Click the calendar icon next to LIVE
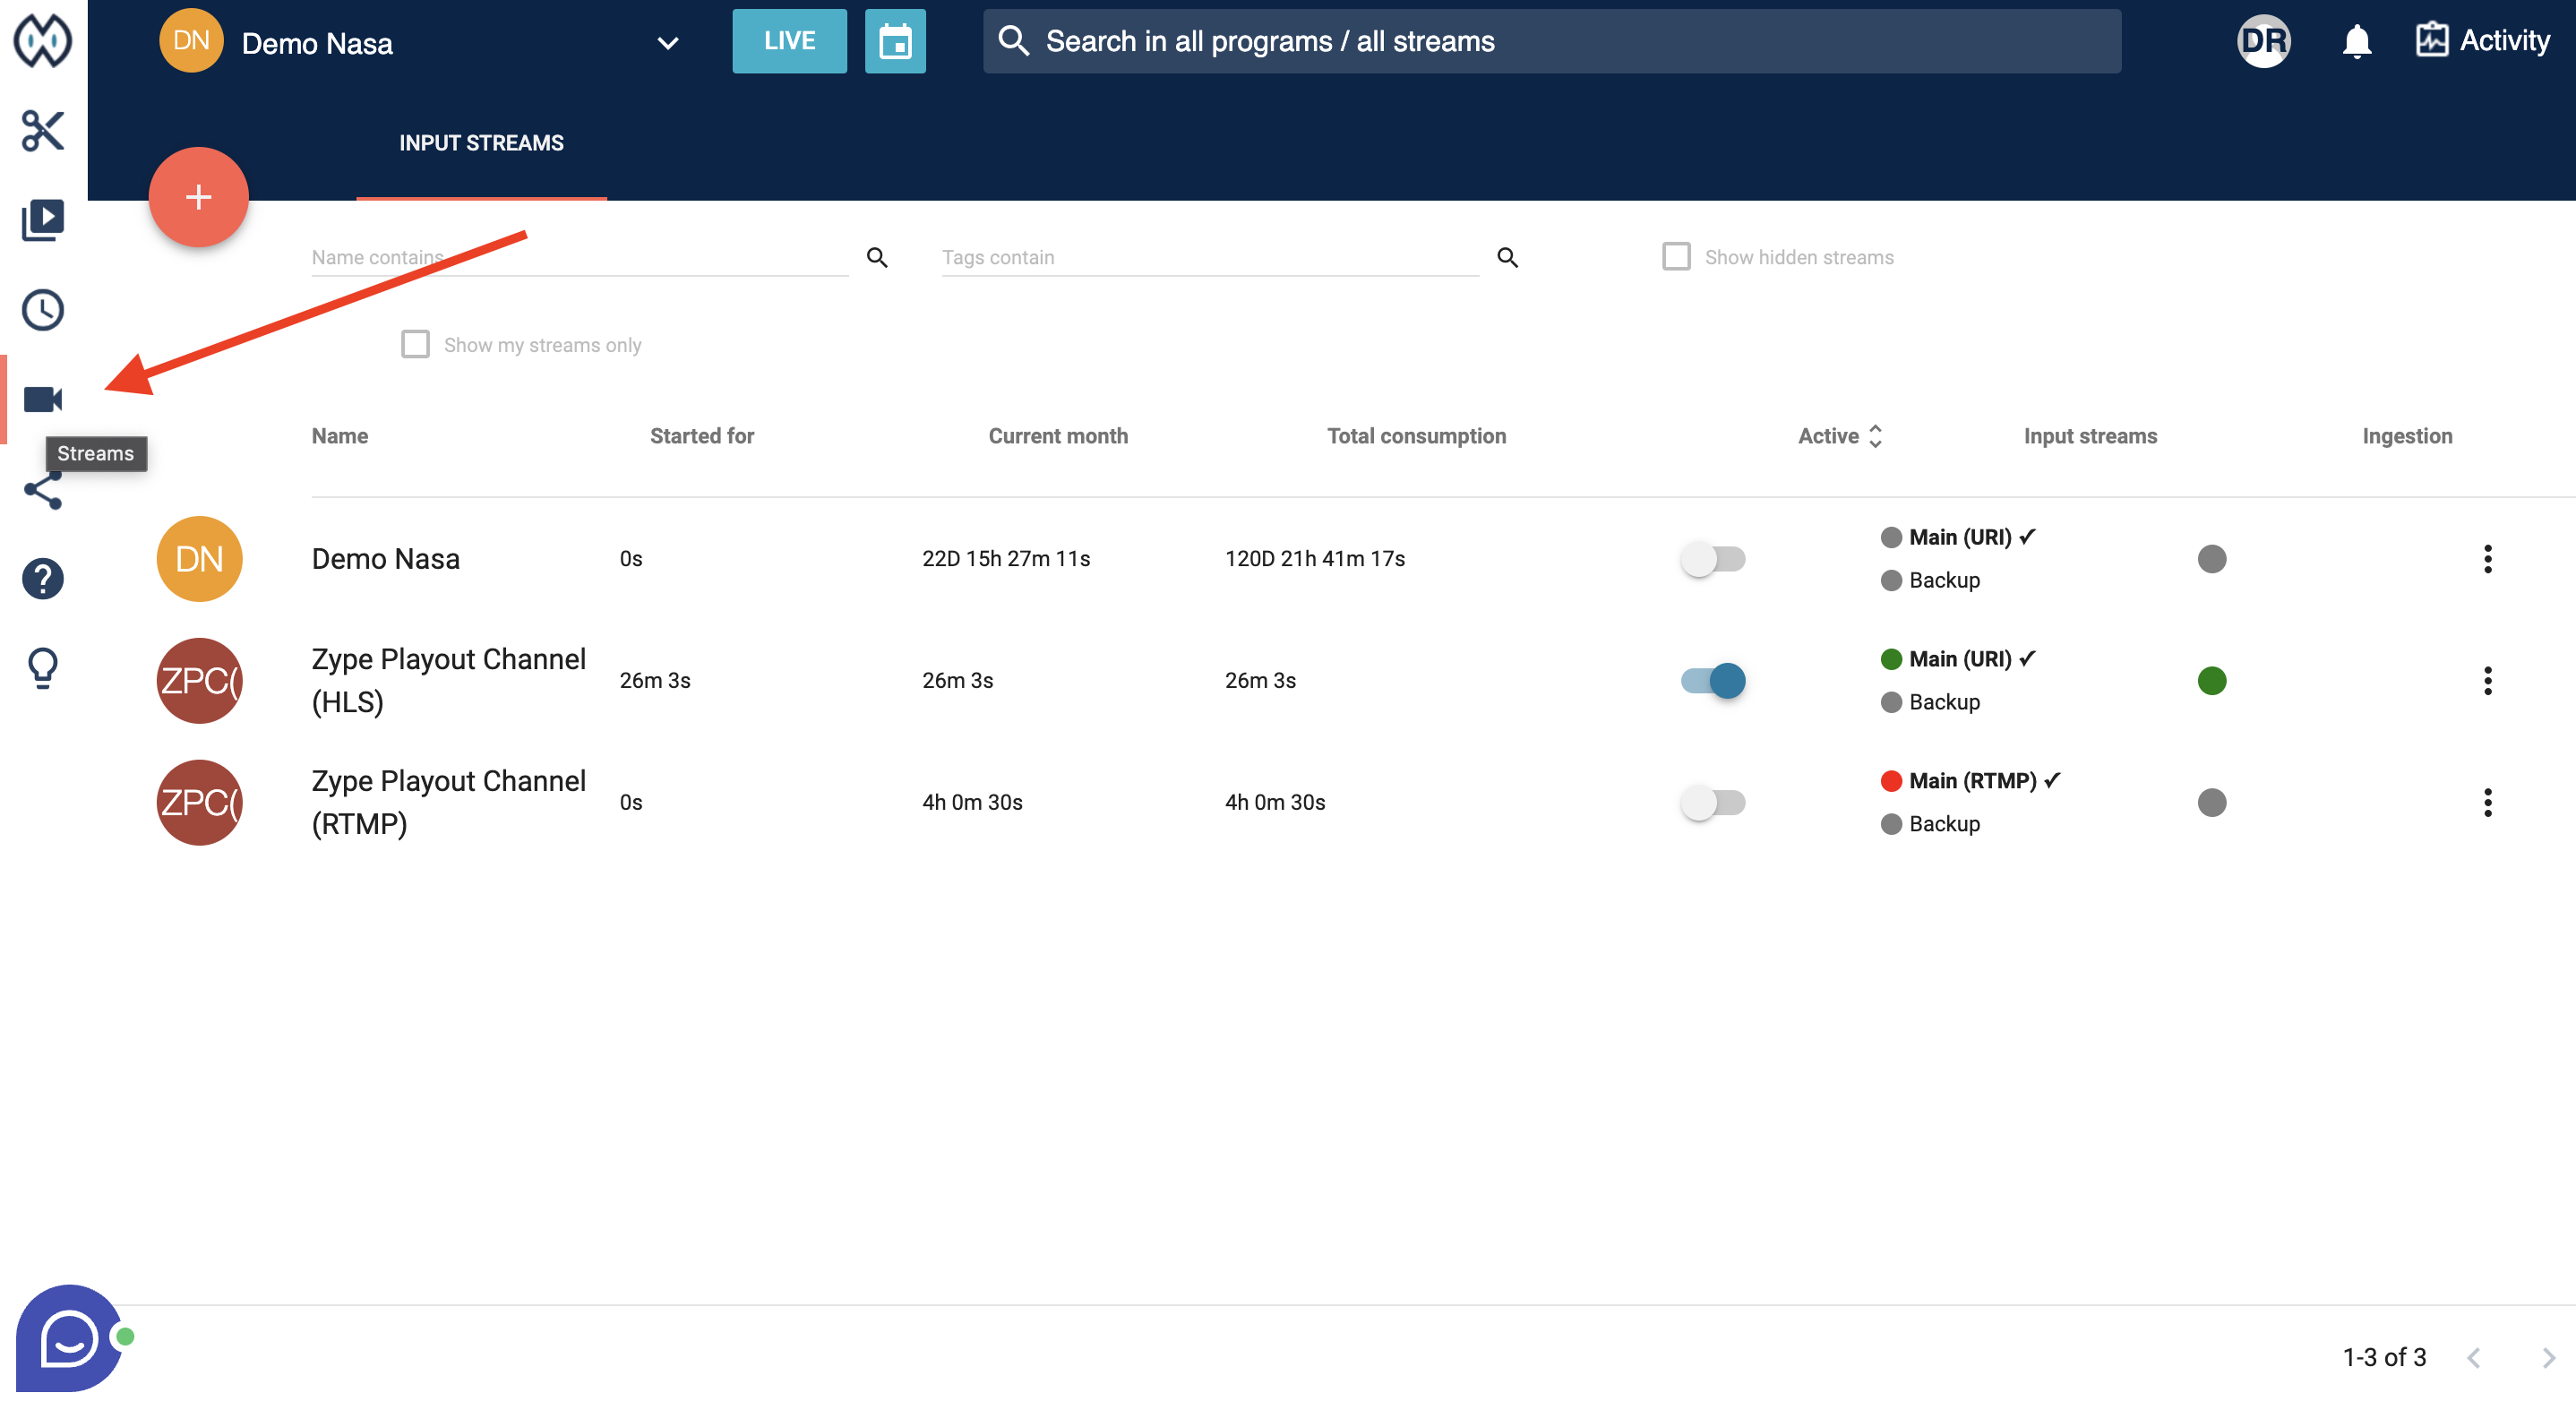This screenshot has height=1410, width=2576. pos(895,41)
